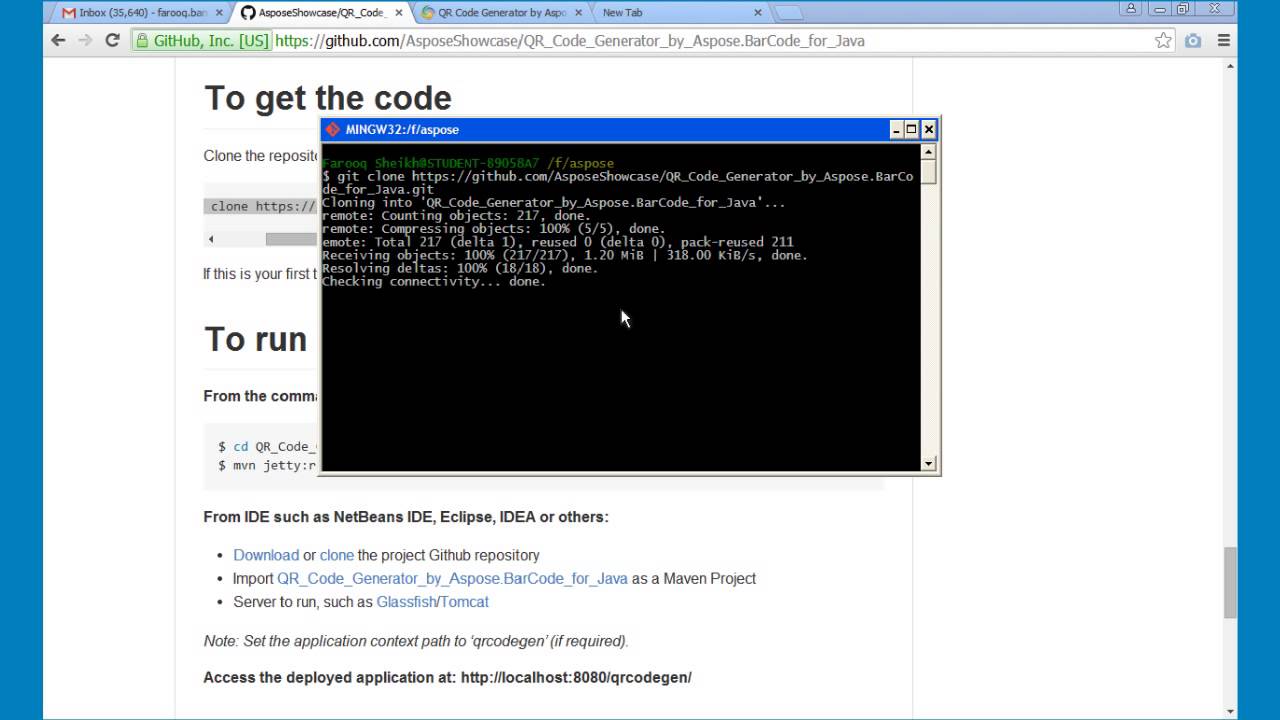Screen dimensions: 1280x720
Task: Close the New Tab tab
Action: pyautogui.click(x=757, y=13)
